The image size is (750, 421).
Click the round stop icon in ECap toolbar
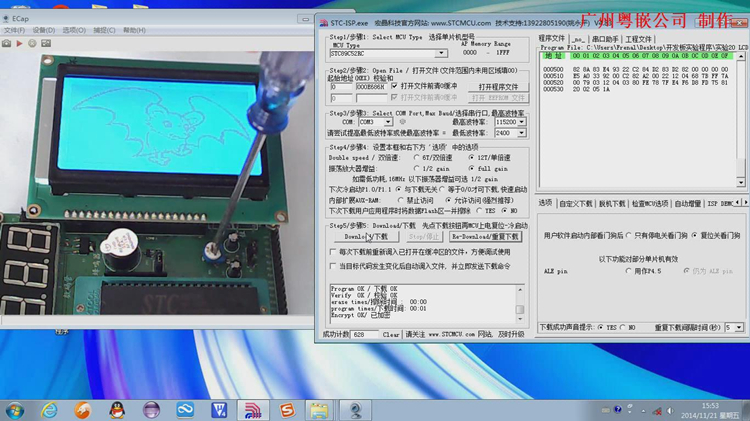(x=32, y=44)
